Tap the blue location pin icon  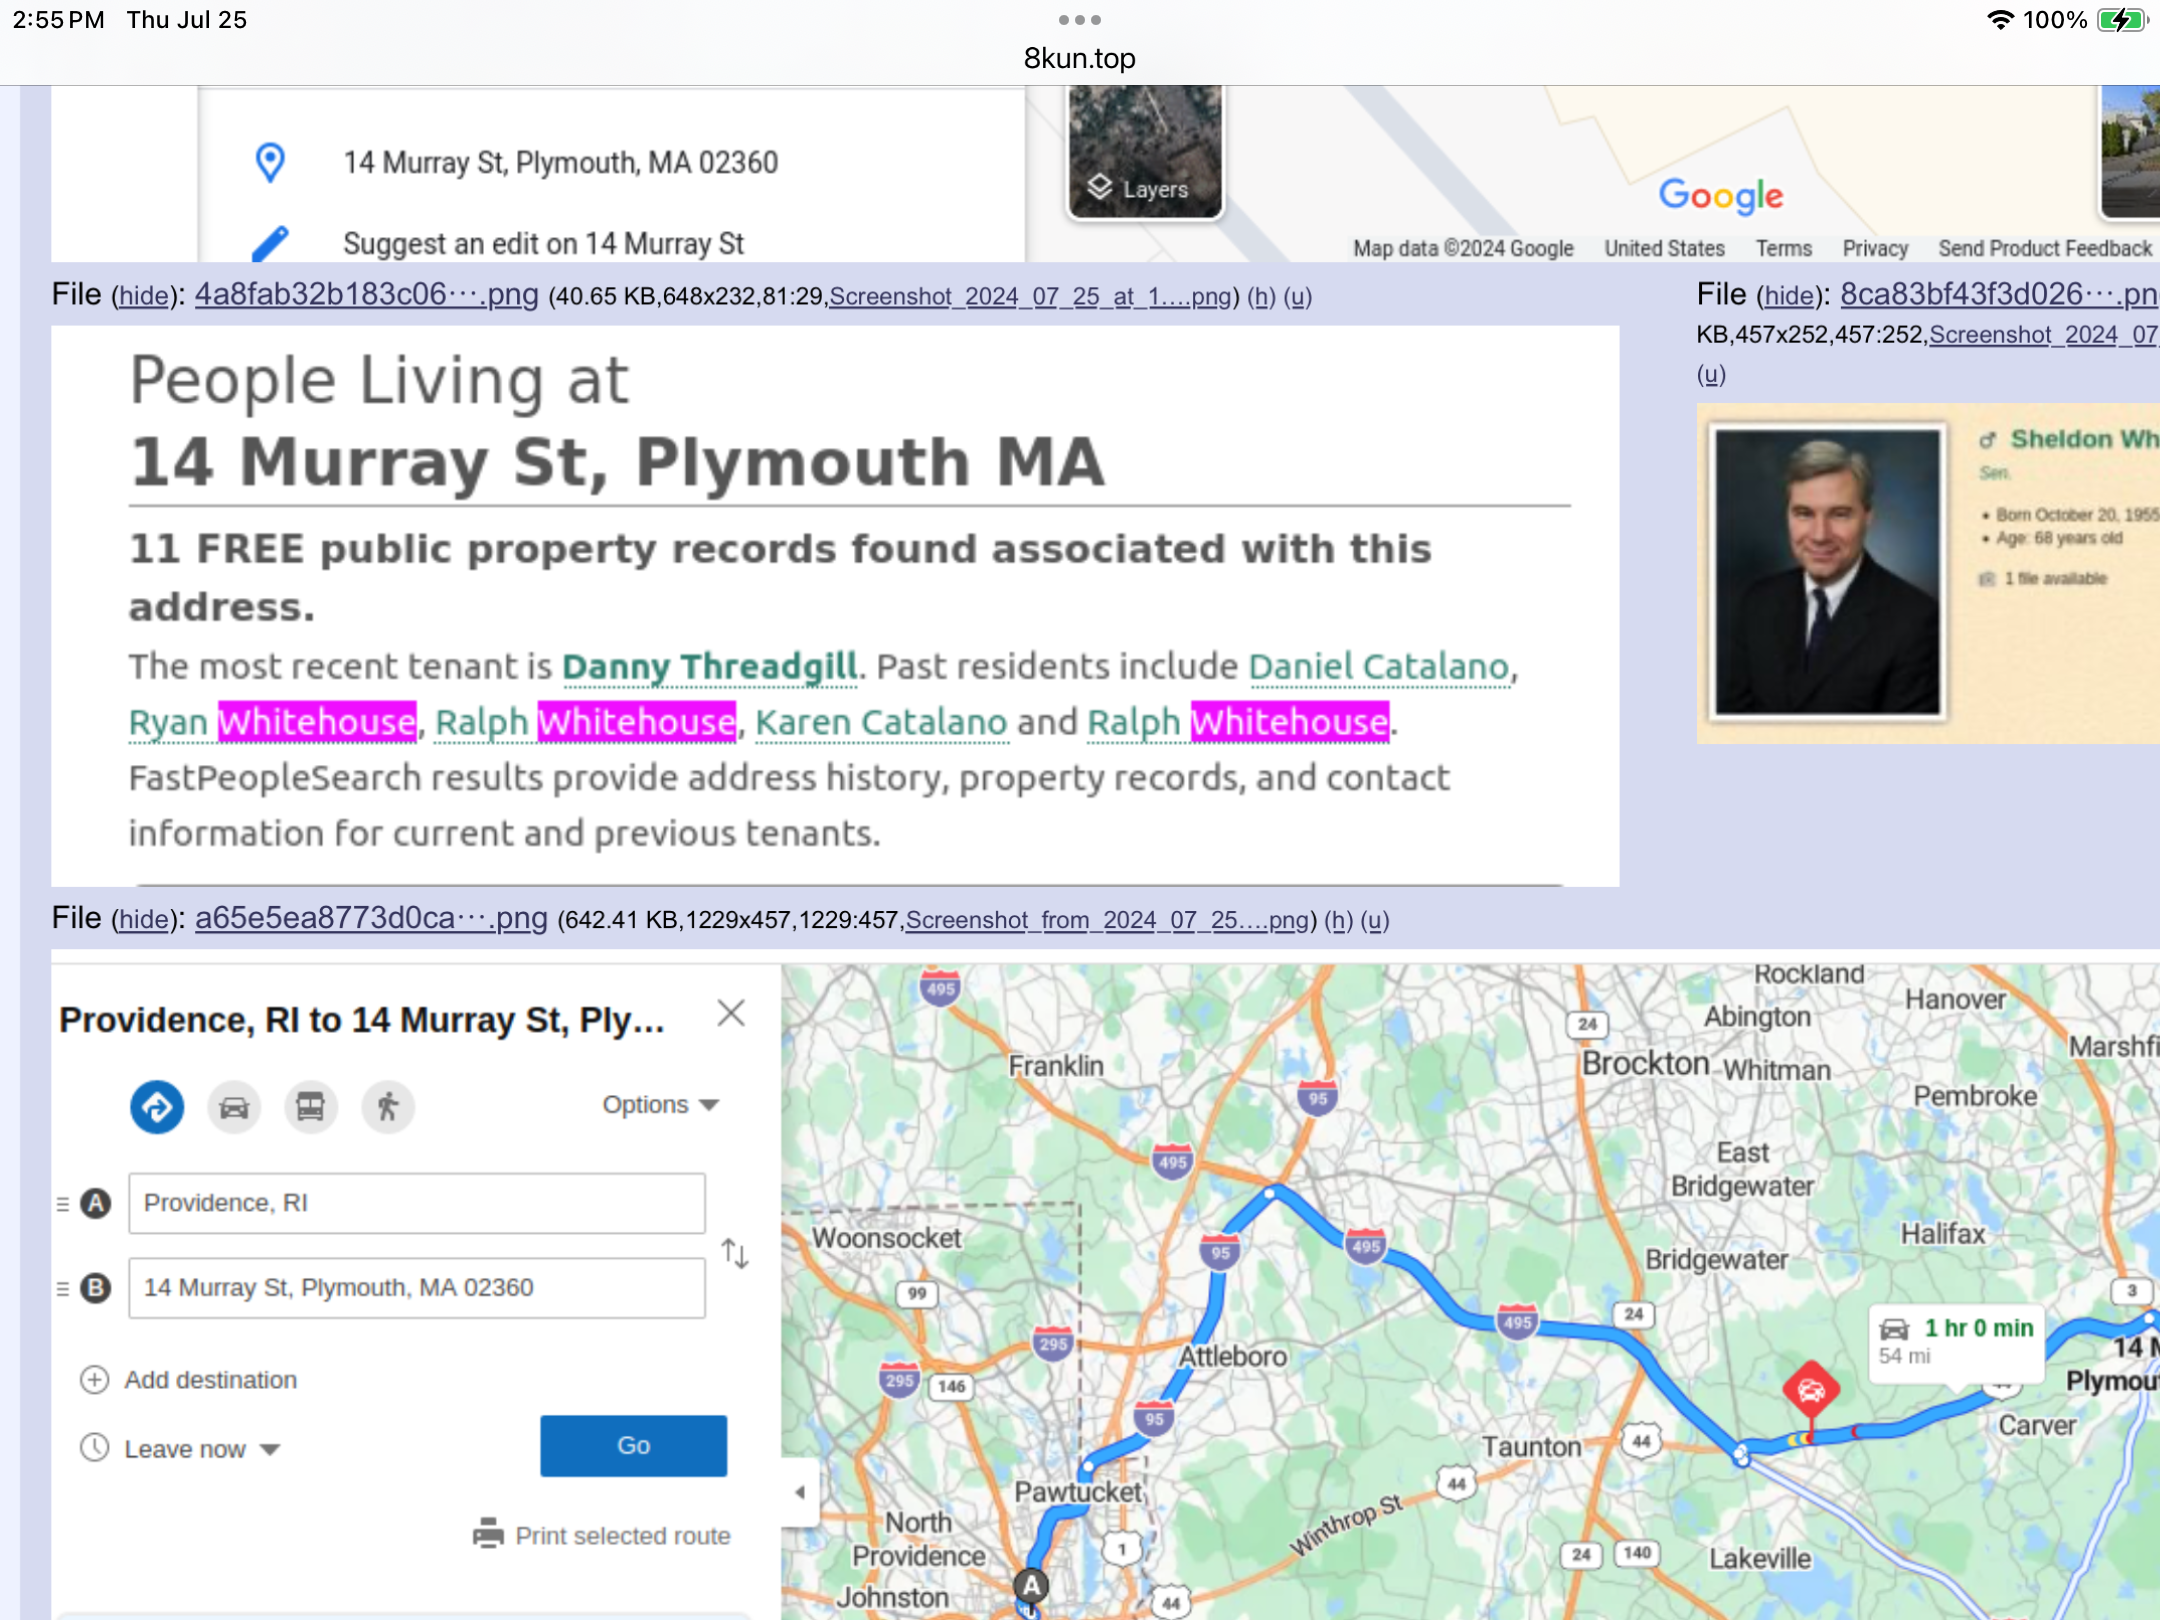pyautogui.click(x=270, y=162)
